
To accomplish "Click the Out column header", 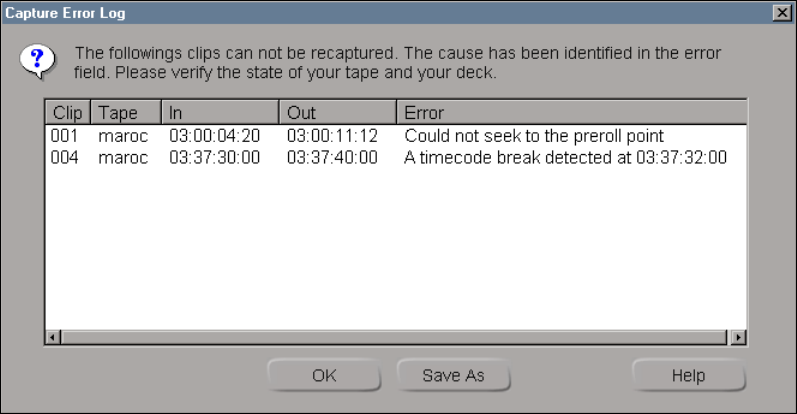I will pyautogui.click(x=337, y=113).
